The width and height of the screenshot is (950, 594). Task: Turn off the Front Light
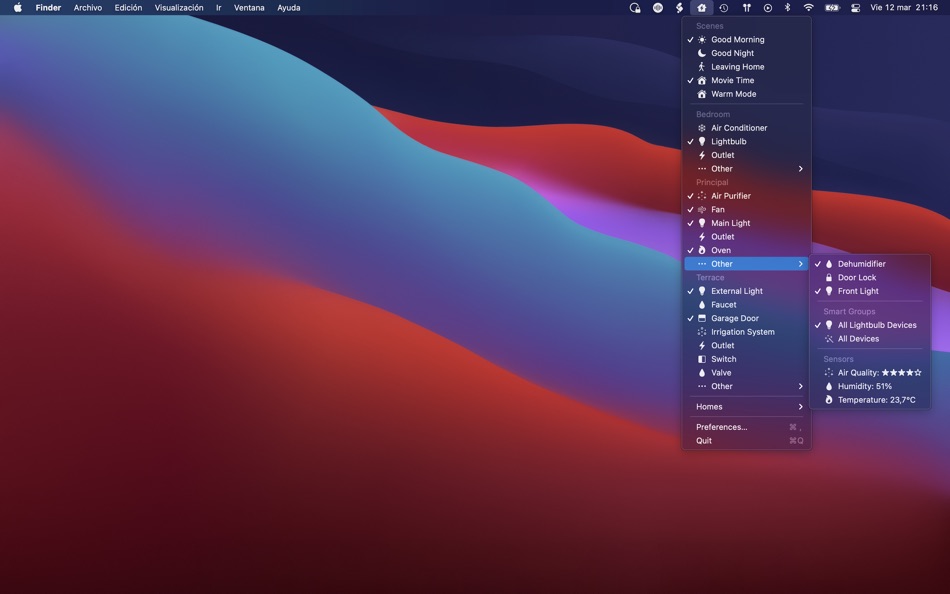click(x=869, y=291)
